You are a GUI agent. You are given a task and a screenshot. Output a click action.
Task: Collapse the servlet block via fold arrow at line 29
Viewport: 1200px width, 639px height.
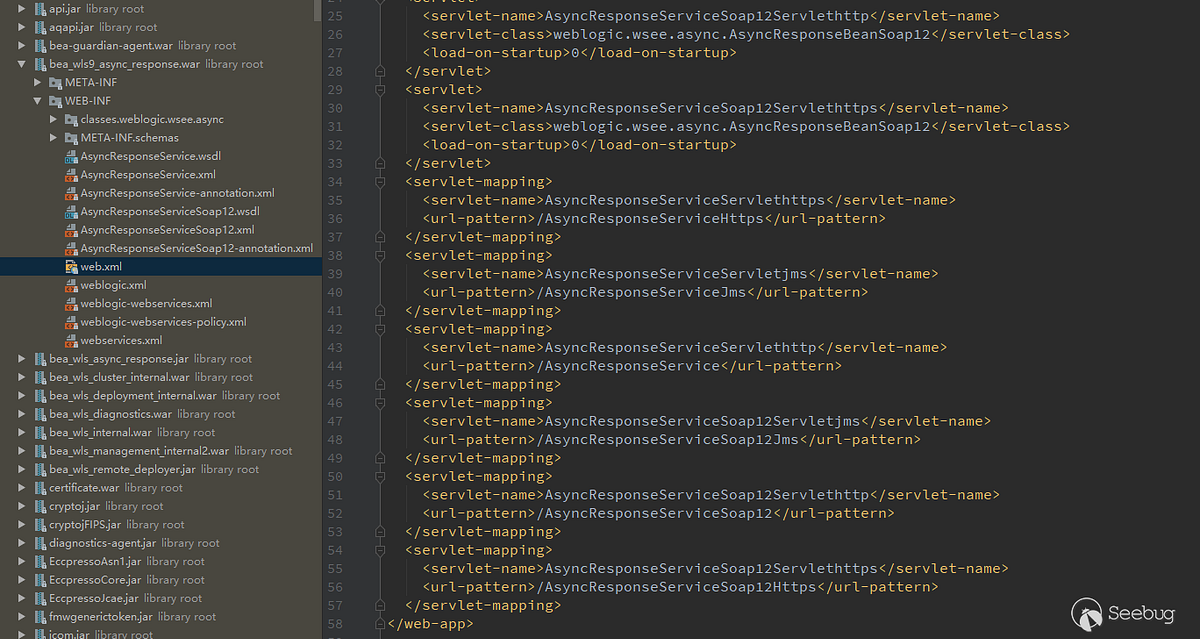pyautogui.click(x=379, y=89)
